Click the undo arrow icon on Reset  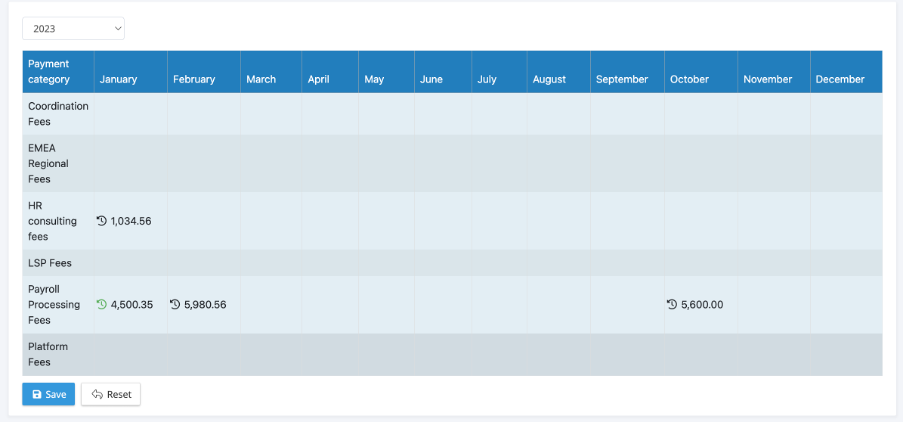(x=97, y=394)
